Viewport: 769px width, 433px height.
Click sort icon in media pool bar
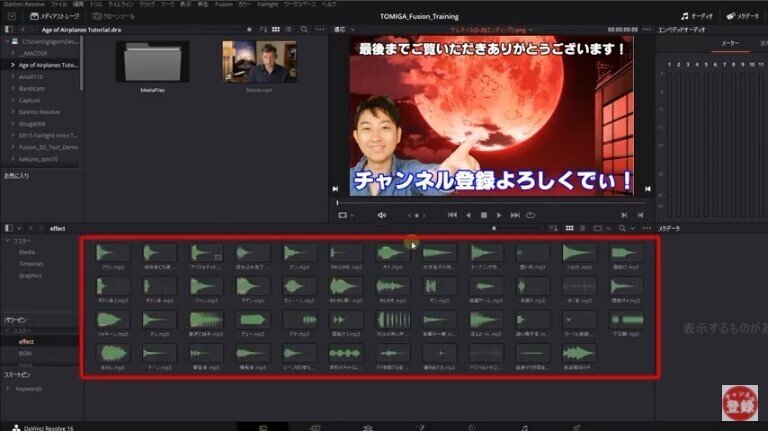[554, 228]
